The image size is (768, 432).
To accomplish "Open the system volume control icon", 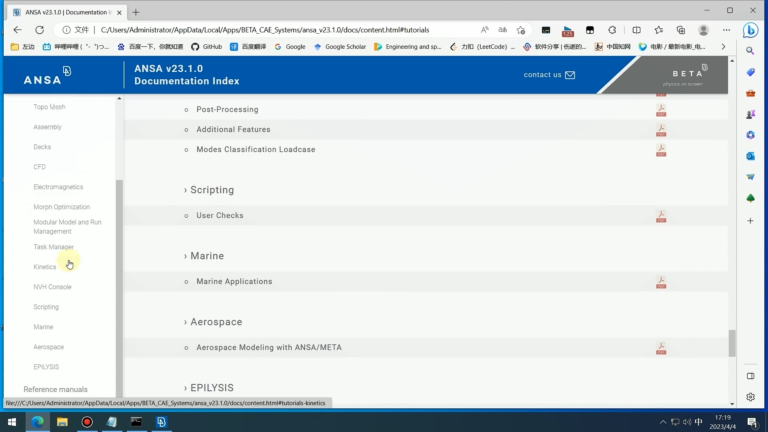I will pyautogui.click(x=687, y=422).
